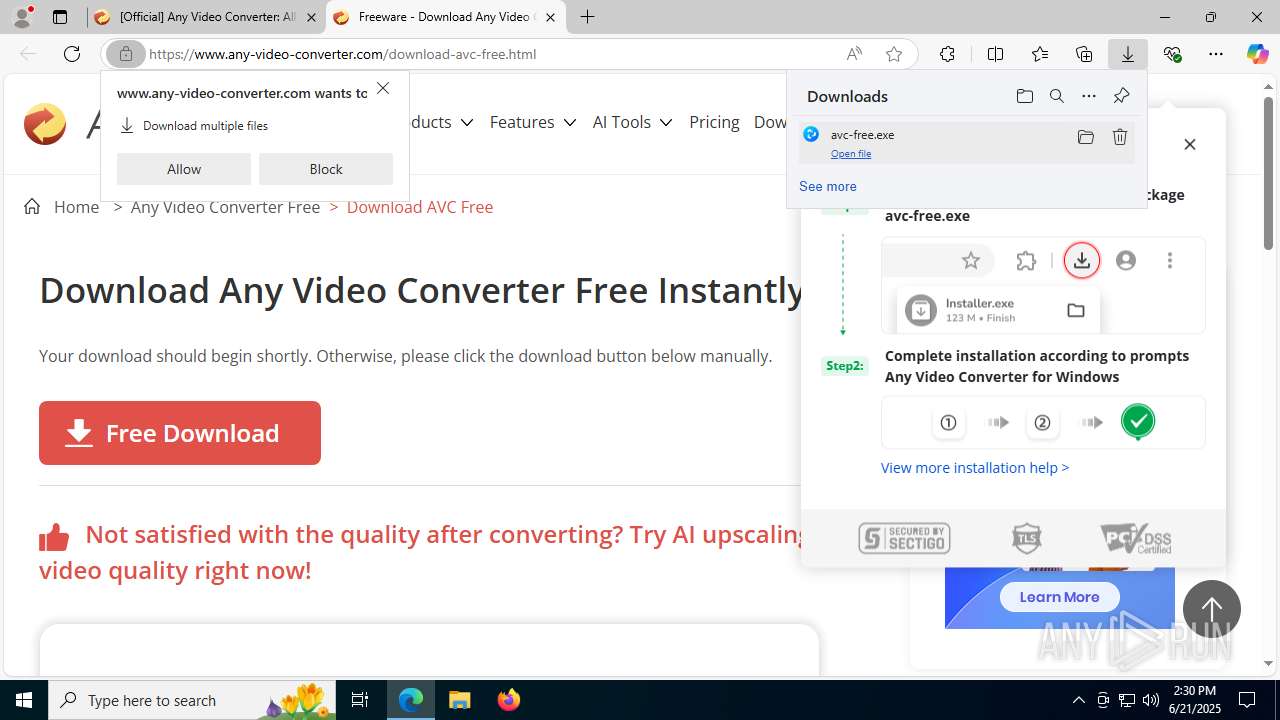Delete avc-free.exe download entry
Viewport: 1280px width, 720px height.
point(1120,137)
